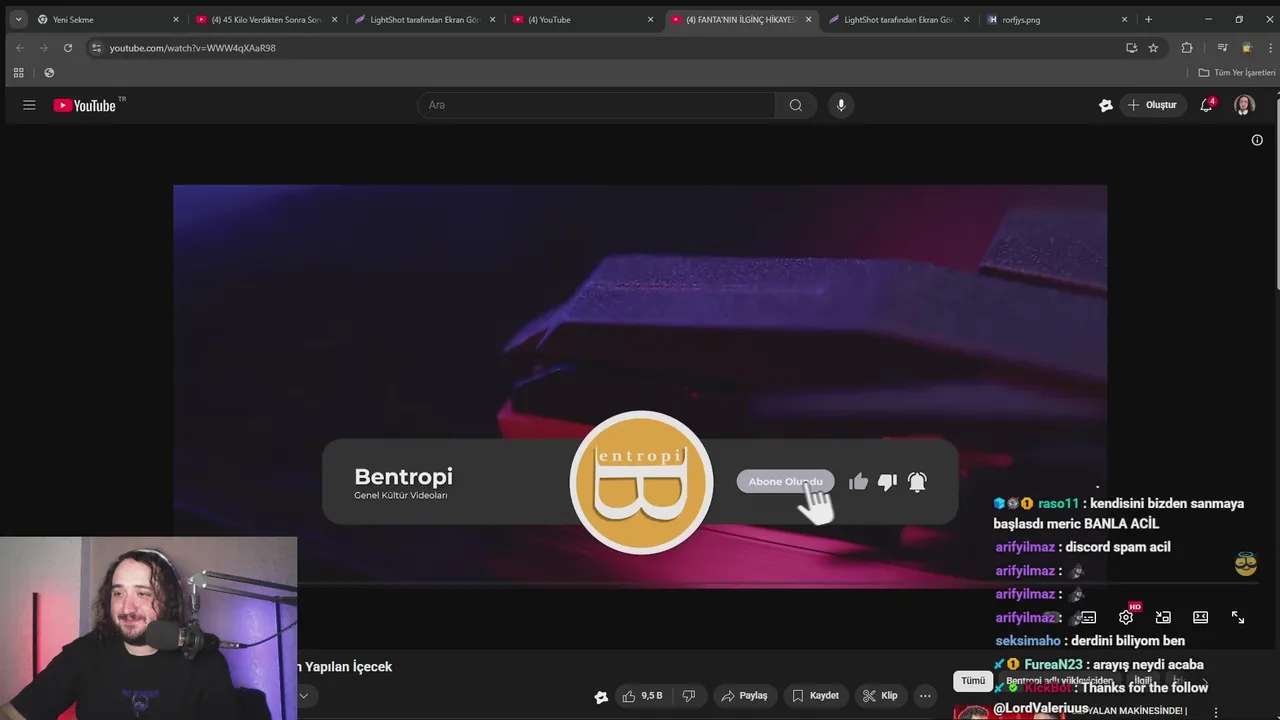The width and height of the screenshot is (1280, 720).
Task: Click the star-shaped icon beside Oluştur
Action: [x=1105, y=105]
